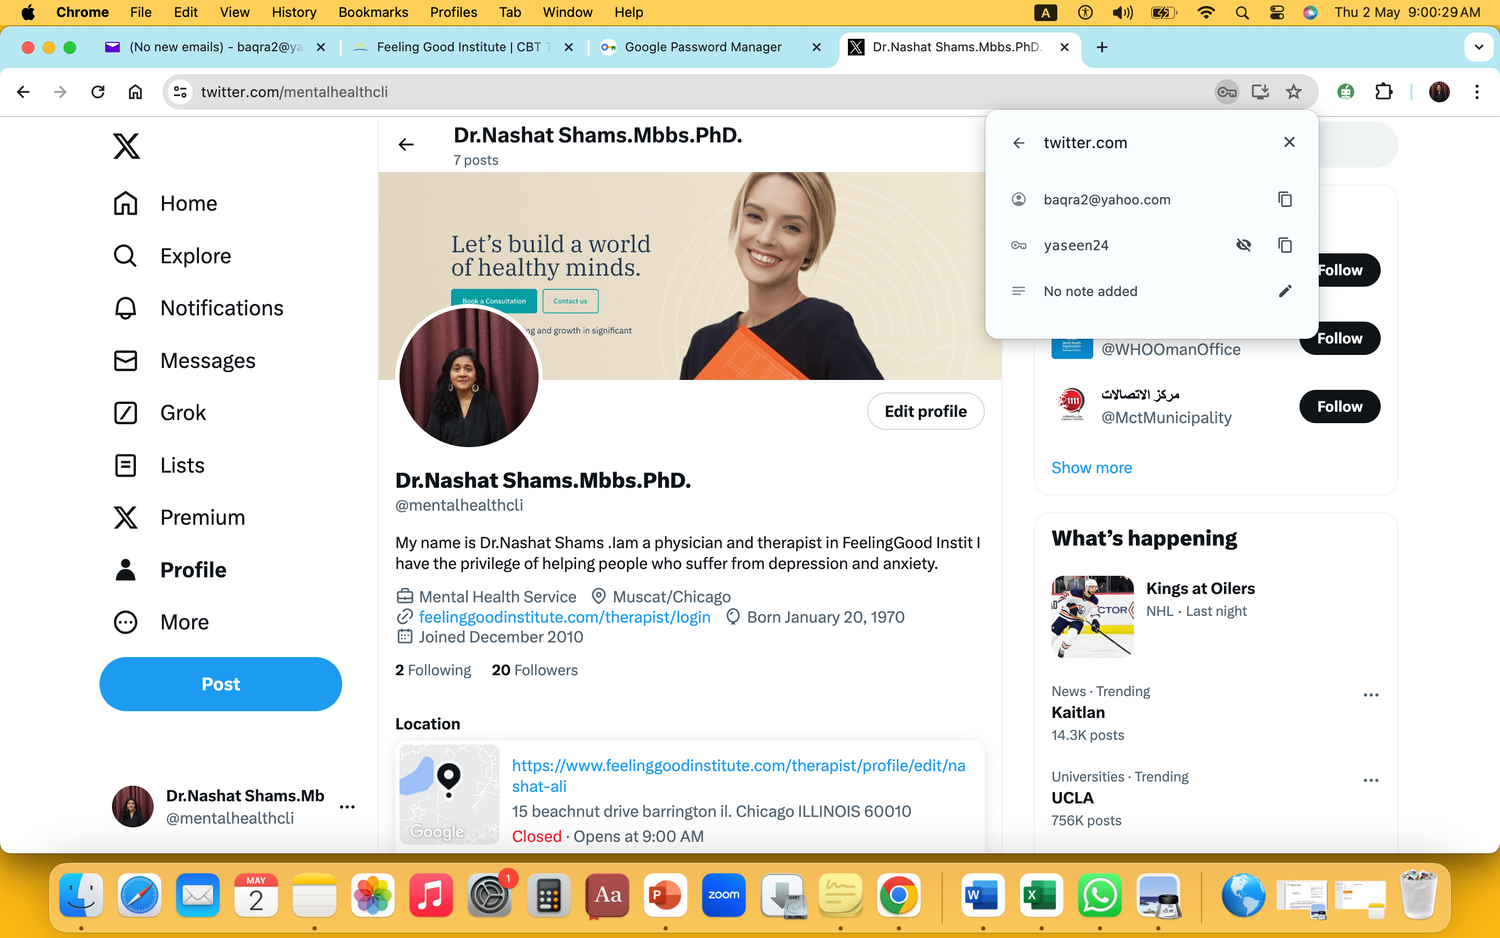This screenshot has width=1500, height=938.
Task: Open the Chrome profile avatar
Action: click(x=1439, y=92)
